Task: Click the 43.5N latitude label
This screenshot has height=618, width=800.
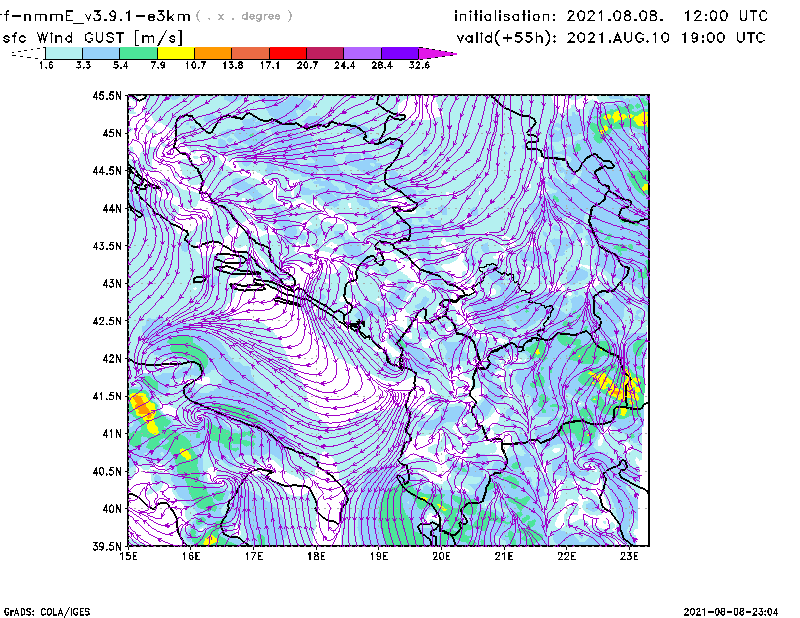Action: [108, 246]
